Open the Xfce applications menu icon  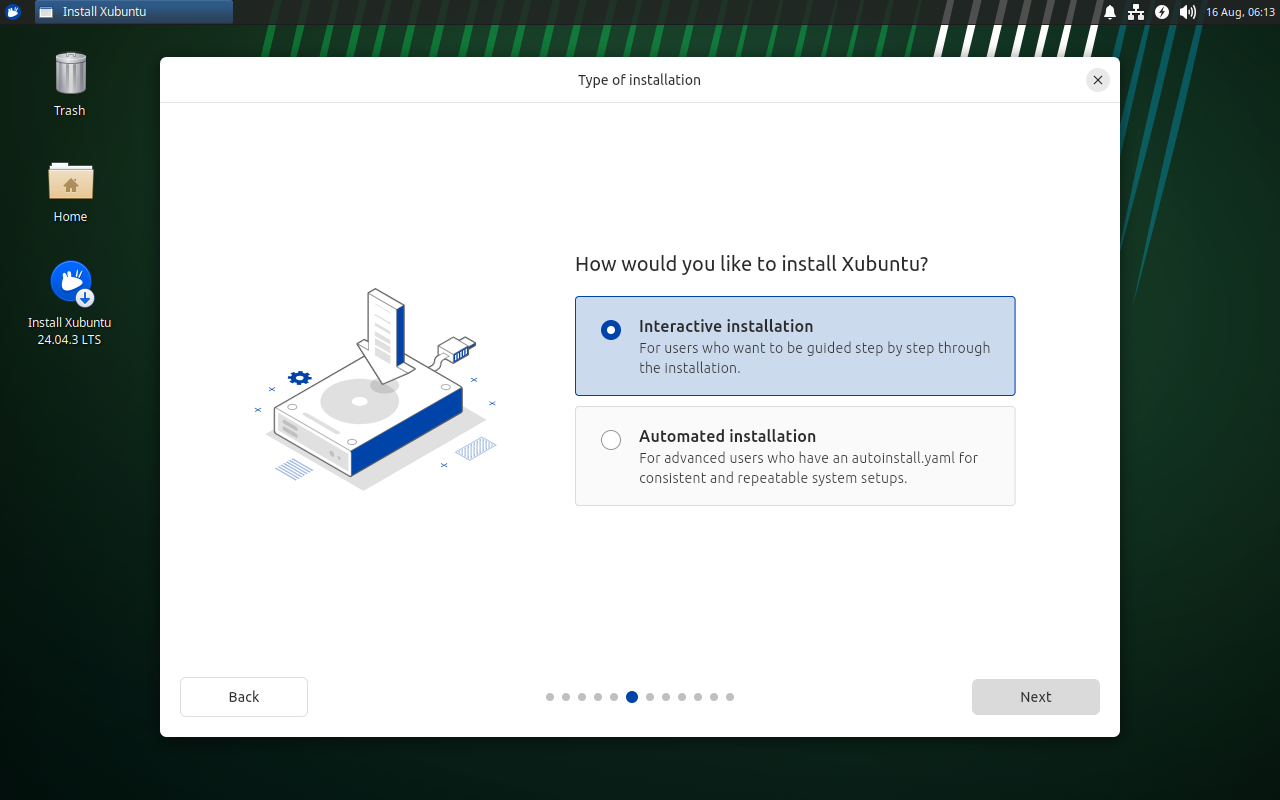click(x=13, y=12)
